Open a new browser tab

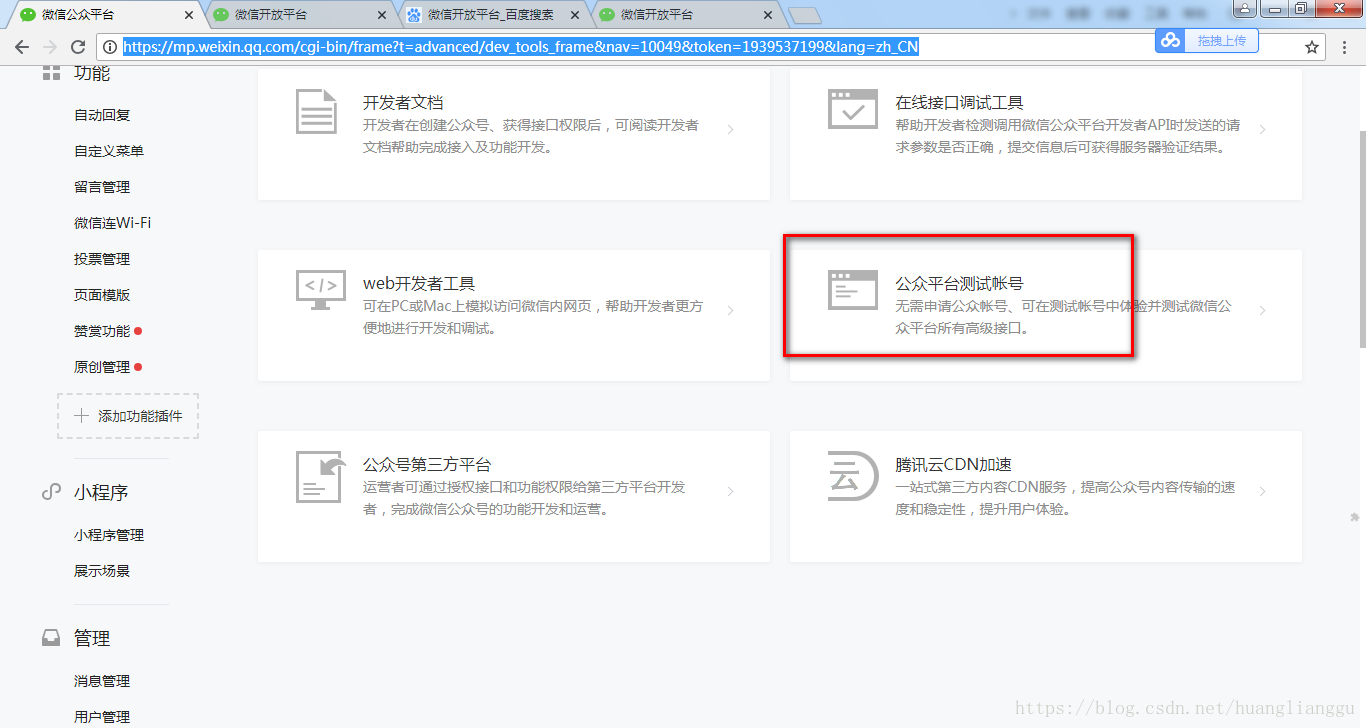[x=804, y=15]
